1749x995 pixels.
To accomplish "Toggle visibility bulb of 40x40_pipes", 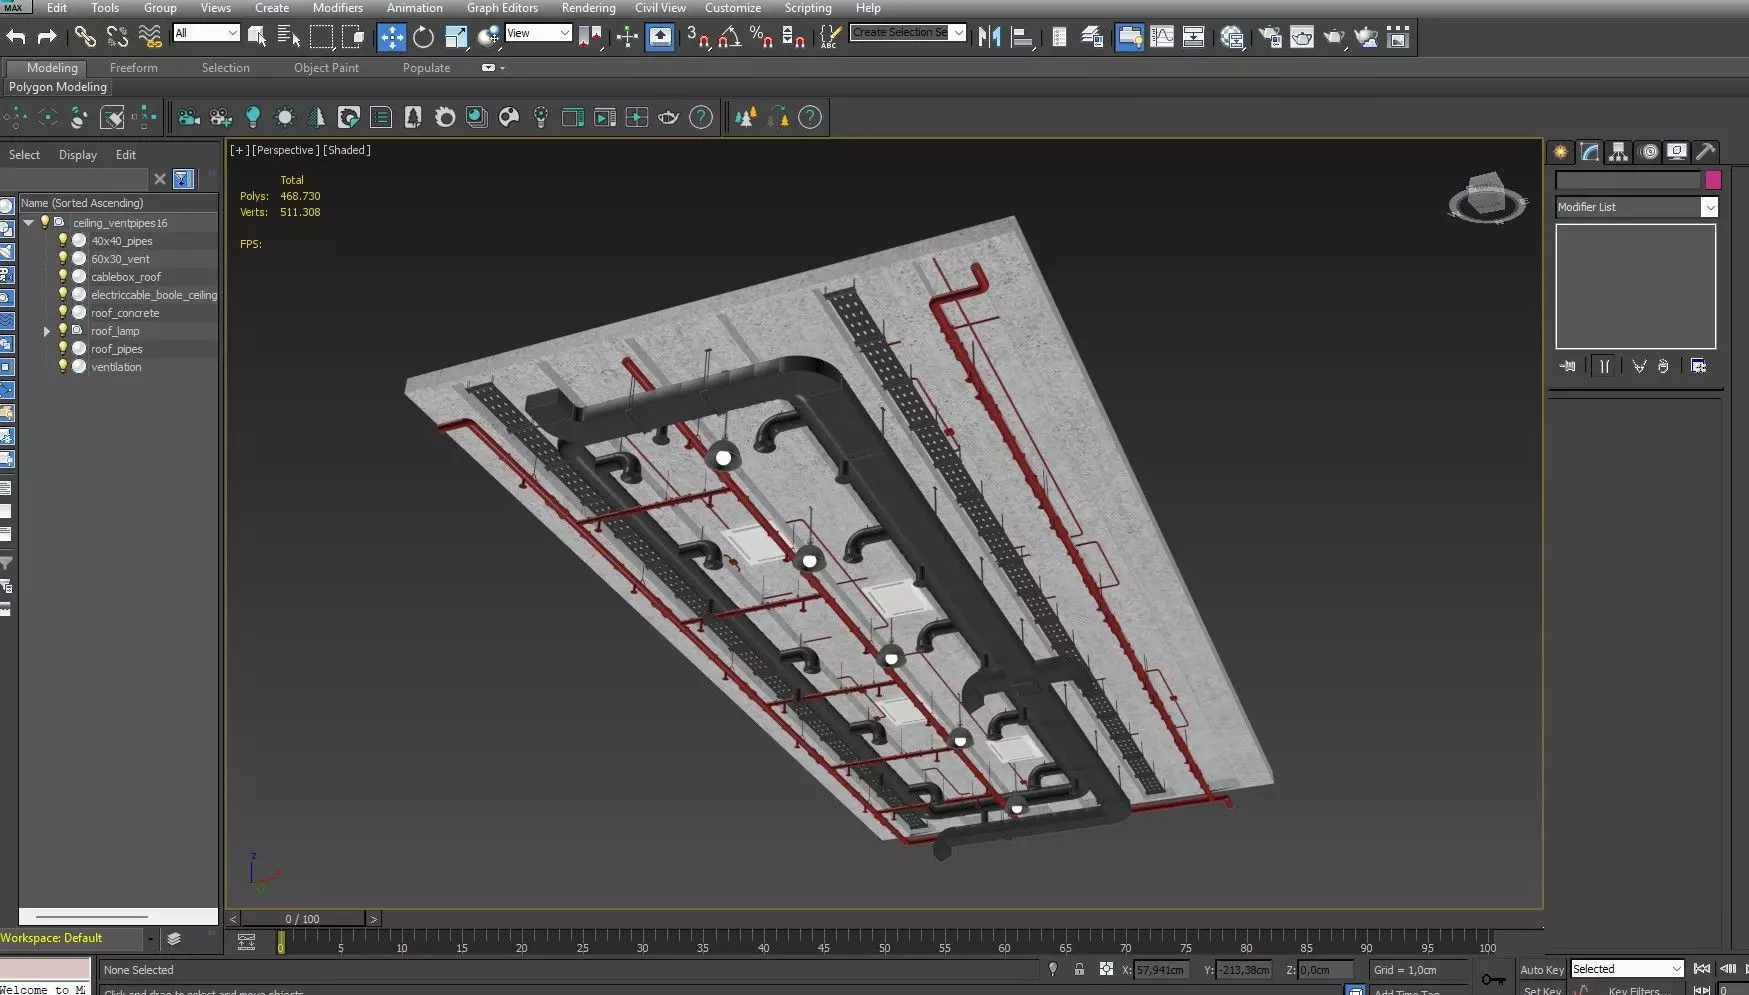I will [63, 241].
